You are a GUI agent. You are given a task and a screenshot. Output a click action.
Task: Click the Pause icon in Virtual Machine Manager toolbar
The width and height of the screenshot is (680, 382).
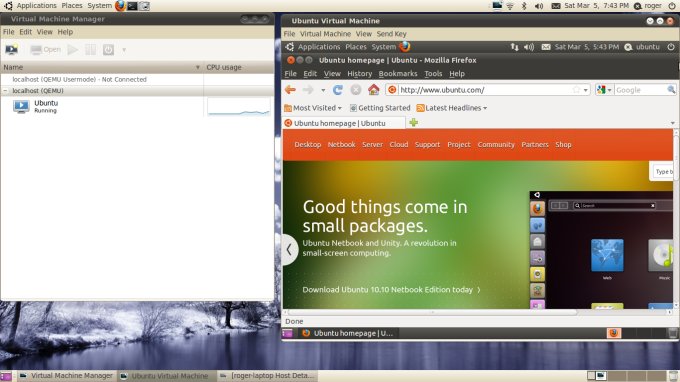[90, 50]
